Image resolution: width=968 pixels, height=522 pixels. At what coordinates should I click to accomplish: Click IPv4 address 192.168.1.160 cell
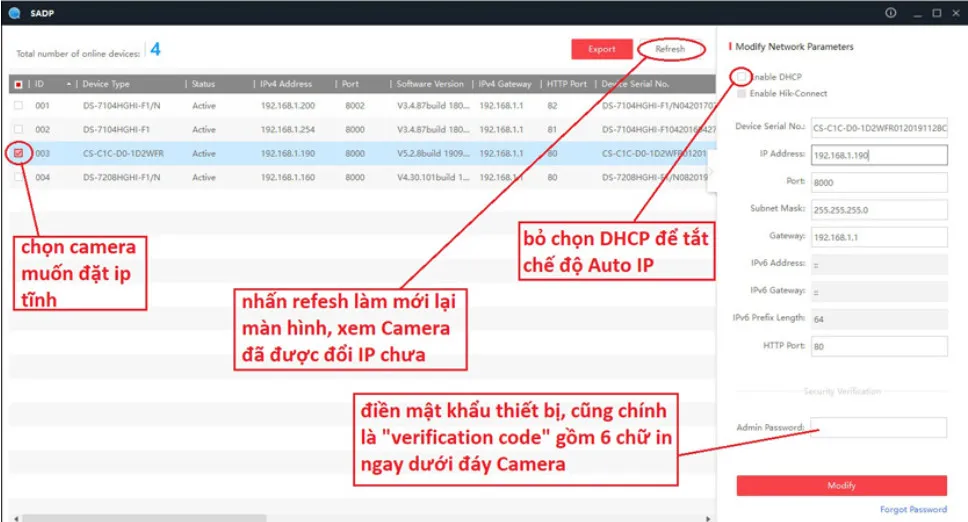[288, 177]
